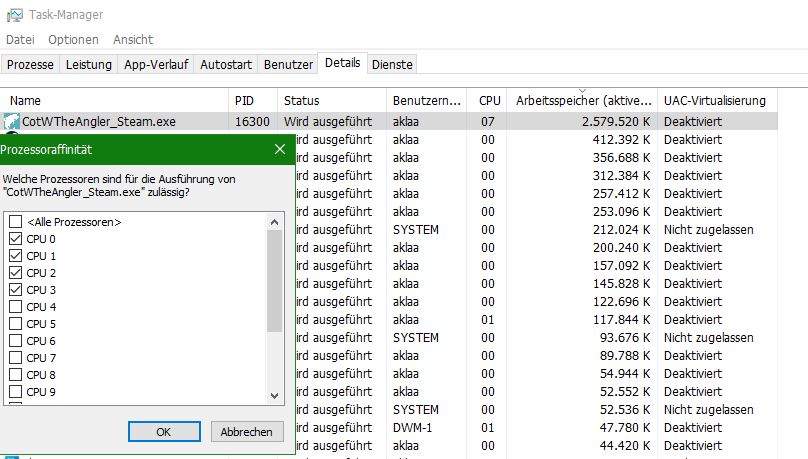Click the processor list scroll down arrow
This screenshot has width=808, height=459.
click(x=275, y=396)
